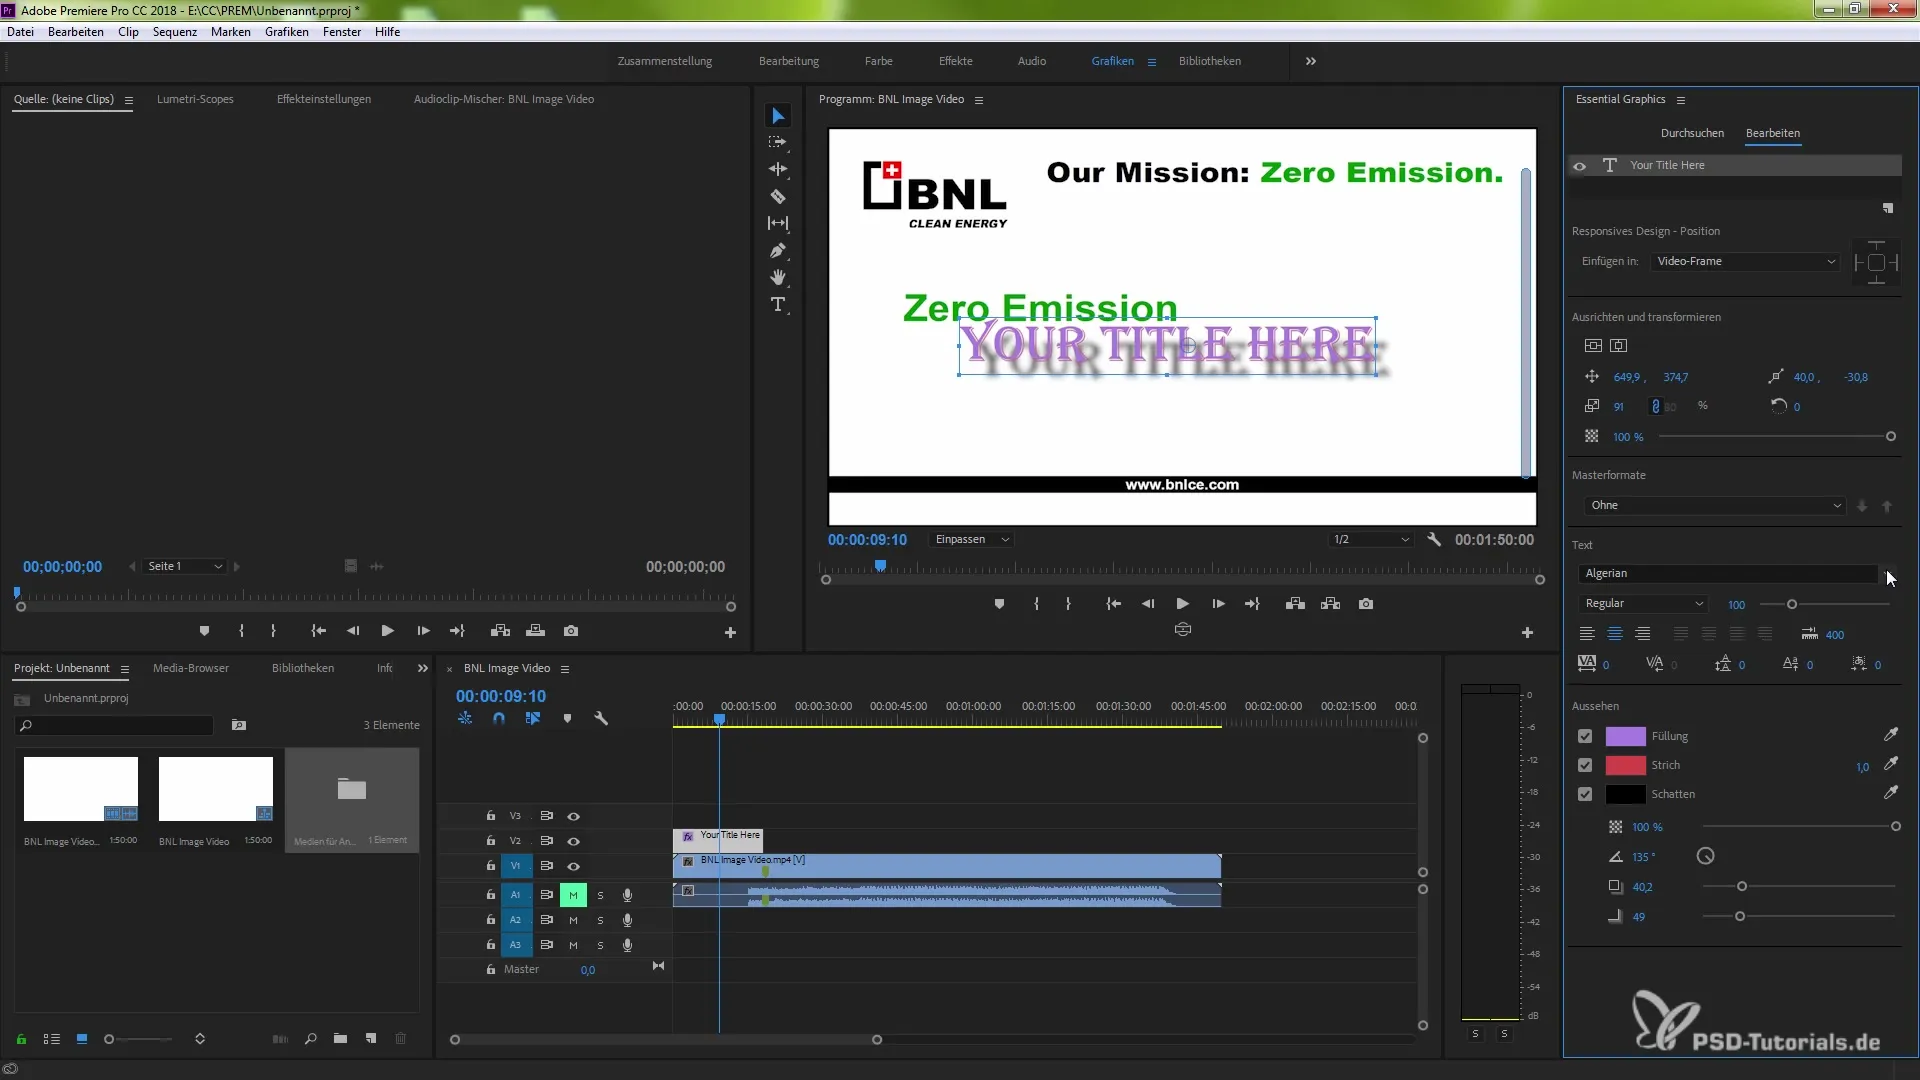The height and width of the screenshot is (1080, 1920).
Task: Open Einpassen zoom level dropdown
Action: [x=971, y=539]
